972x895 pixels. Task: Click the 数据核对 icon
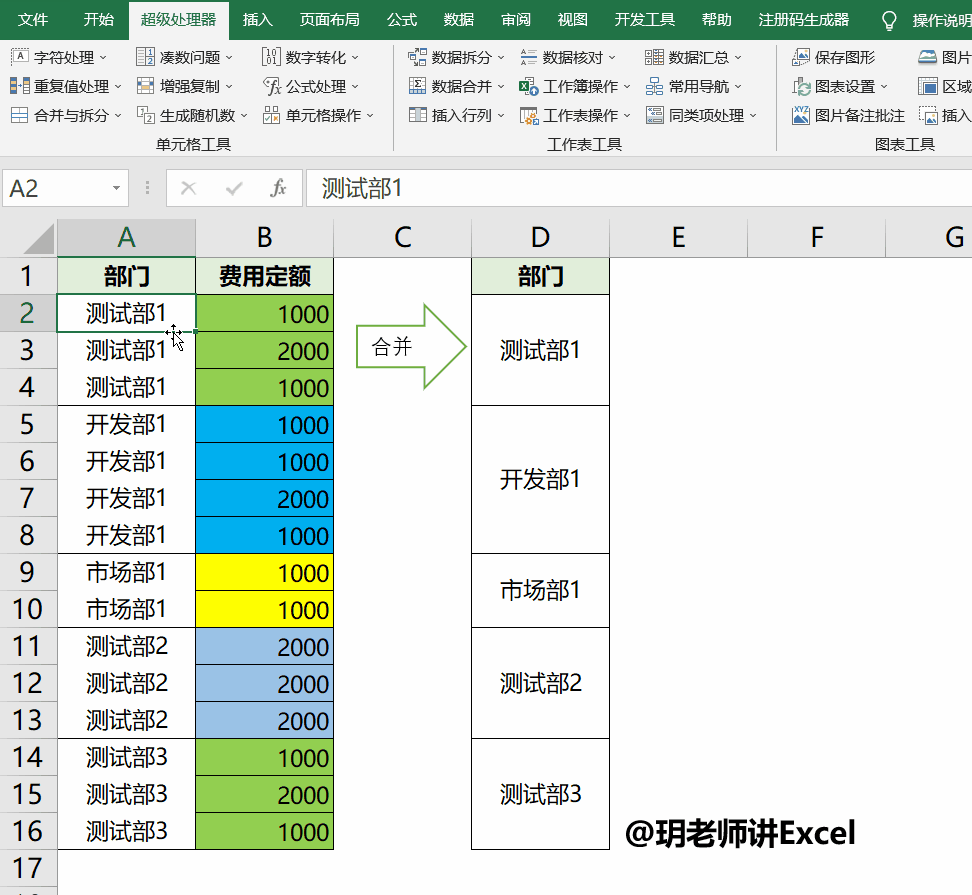(529, 57)
